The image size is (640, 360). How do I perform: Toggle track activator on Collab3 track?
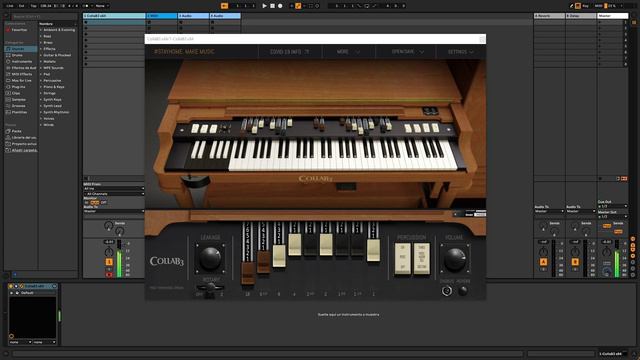click(x=109, y=262)
